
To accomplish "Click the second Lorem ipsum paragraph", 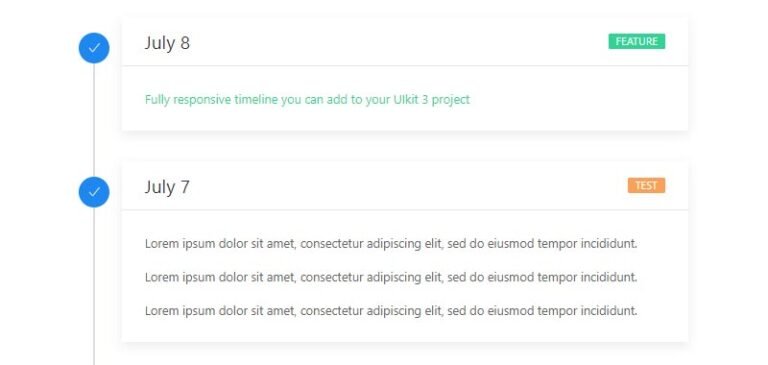I will coord(391,277).
